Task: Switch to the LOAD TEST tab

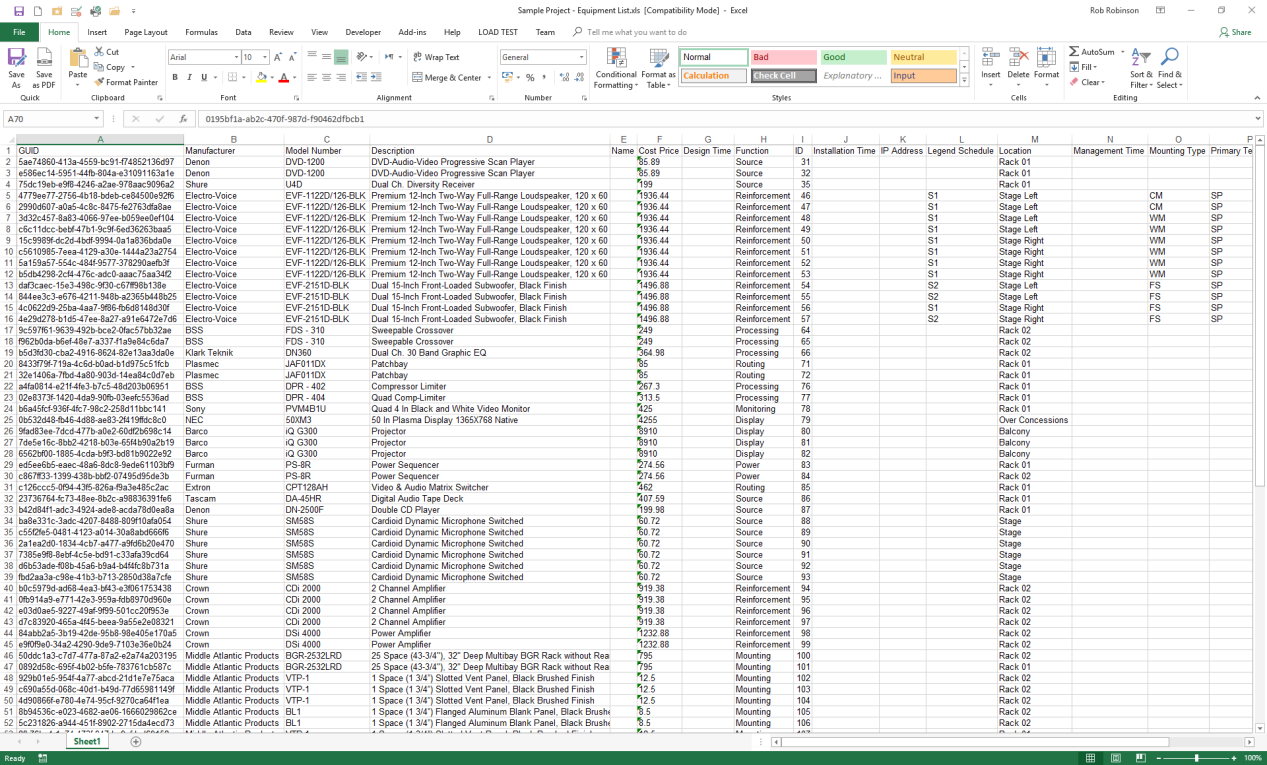Action: coord(498,32)
